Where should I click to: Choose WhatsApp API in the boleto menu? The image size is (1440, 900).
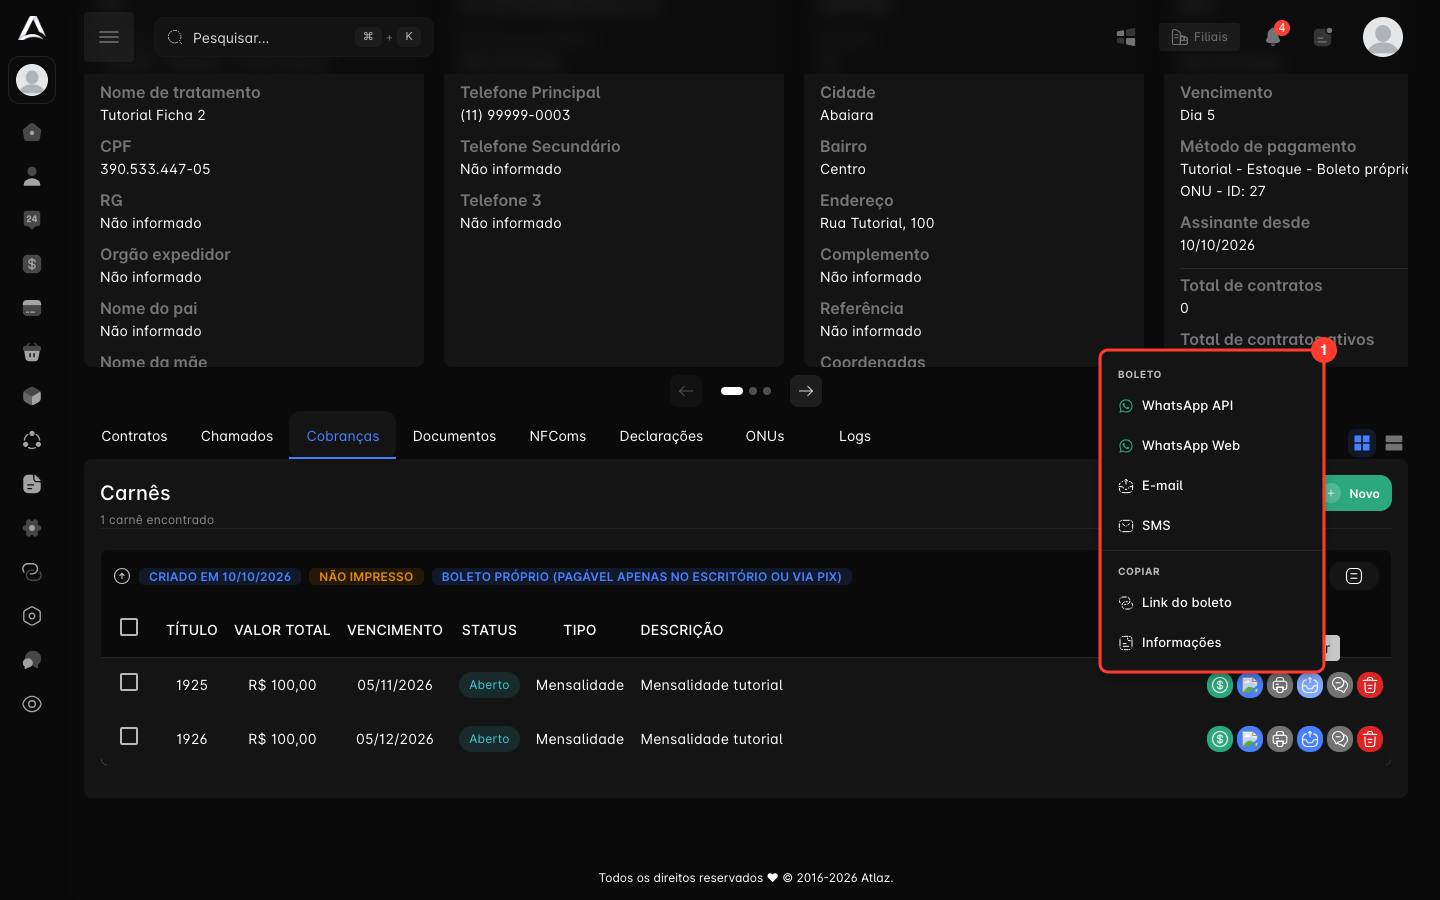point(1212,406)
